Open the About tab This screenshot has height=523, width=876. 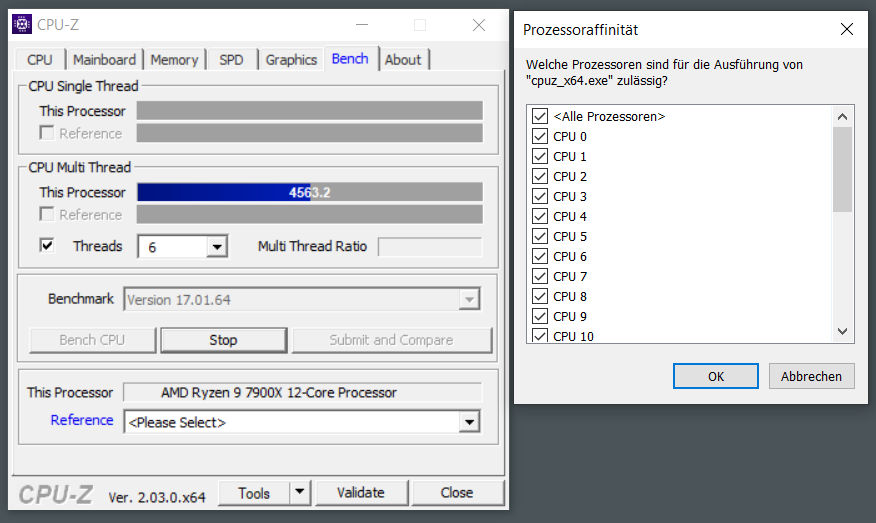click(x=403, y=60)
